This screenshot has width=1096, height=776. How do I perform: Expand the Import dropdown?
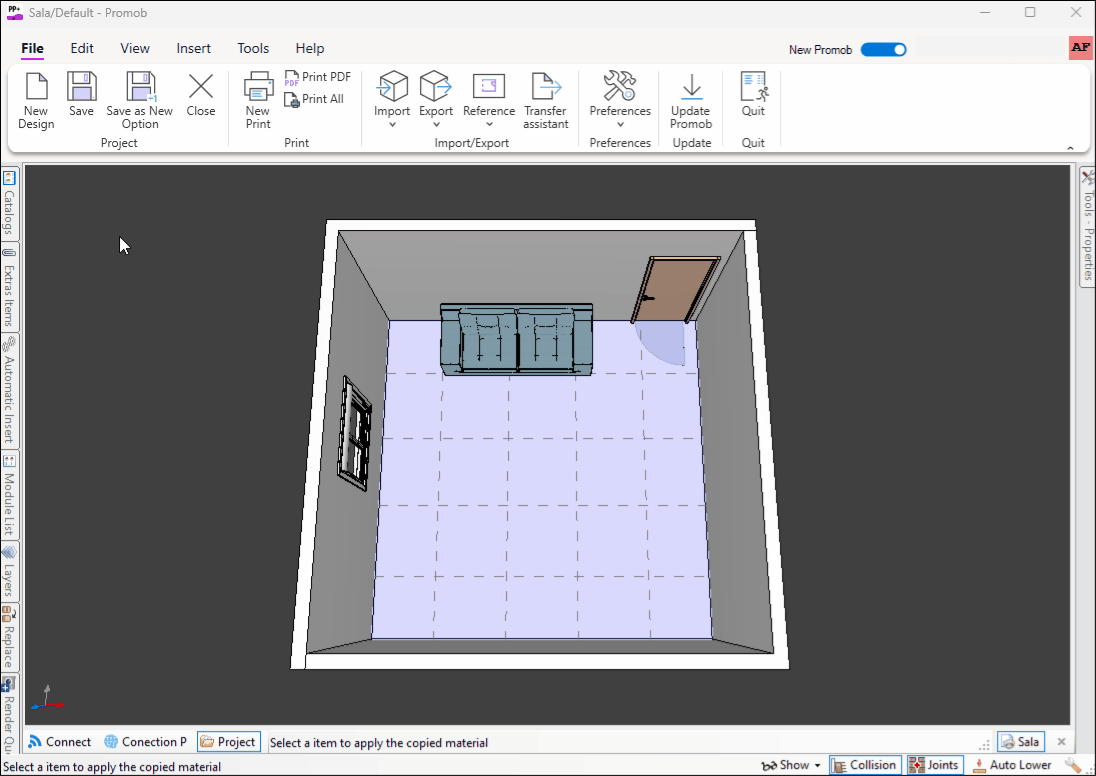click(x=392, y=125)
